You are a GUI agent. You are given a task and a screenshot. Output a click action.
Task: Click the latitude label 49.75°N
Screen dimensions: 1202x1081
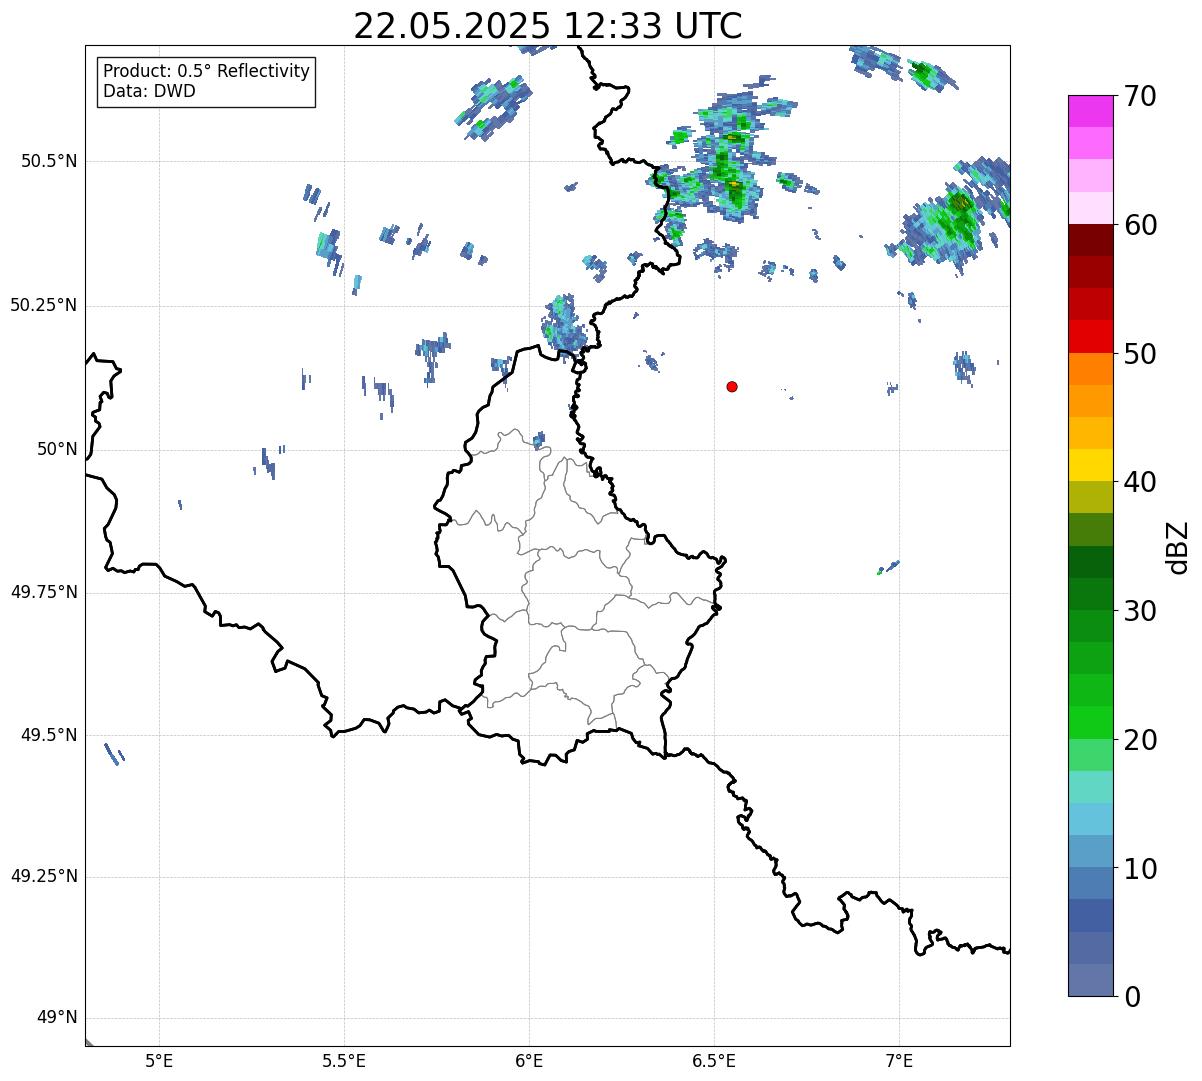[44, 592]
